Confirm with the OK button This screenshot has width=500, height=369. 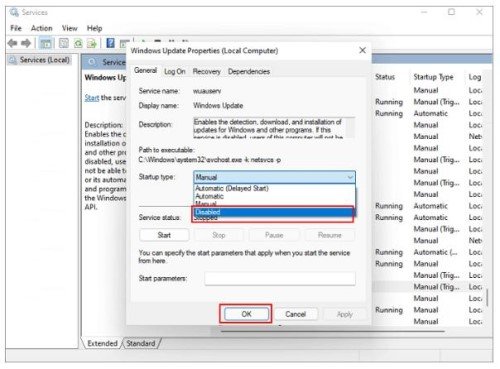click(x=246, y=314)
